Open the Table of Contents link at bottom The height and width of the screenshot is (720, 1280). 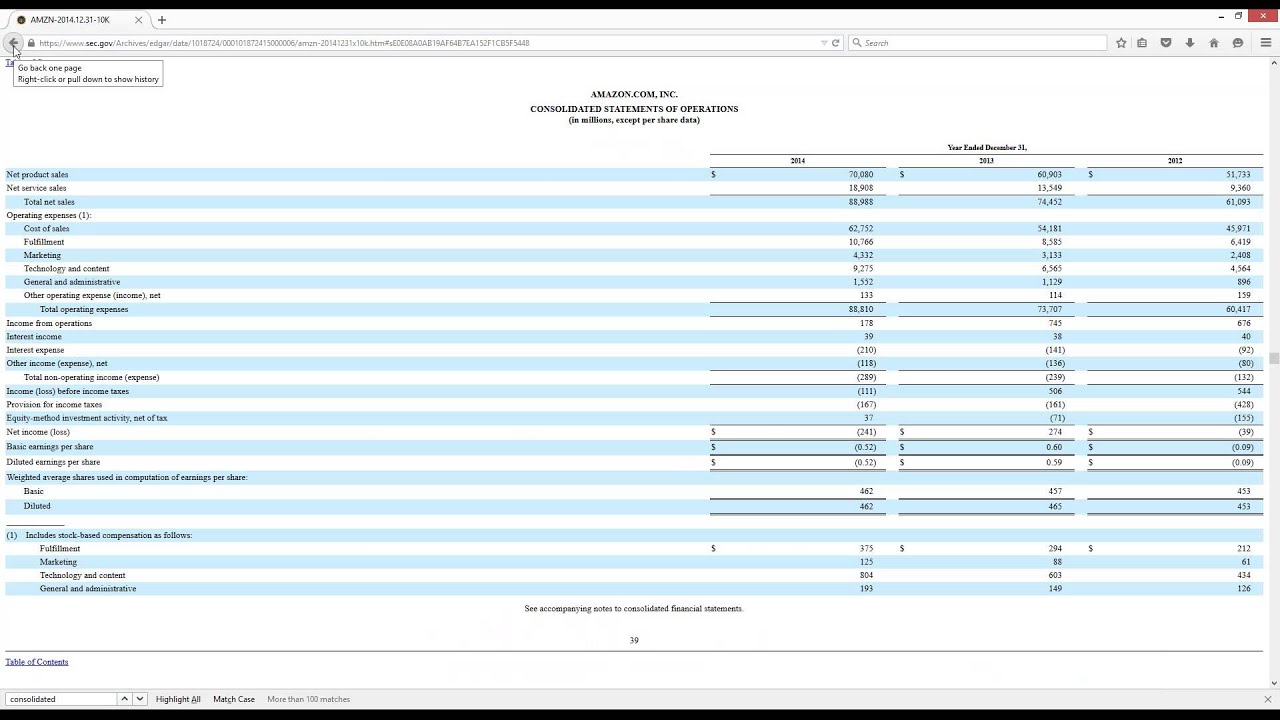point(37,662)
